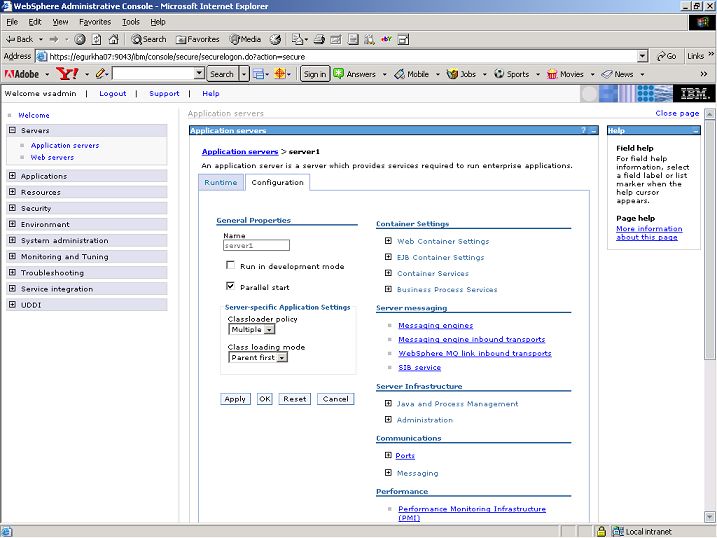This screenshot has width=717, height=538.
Task: Expand the System administration section
Action: (x=12, y=240)
